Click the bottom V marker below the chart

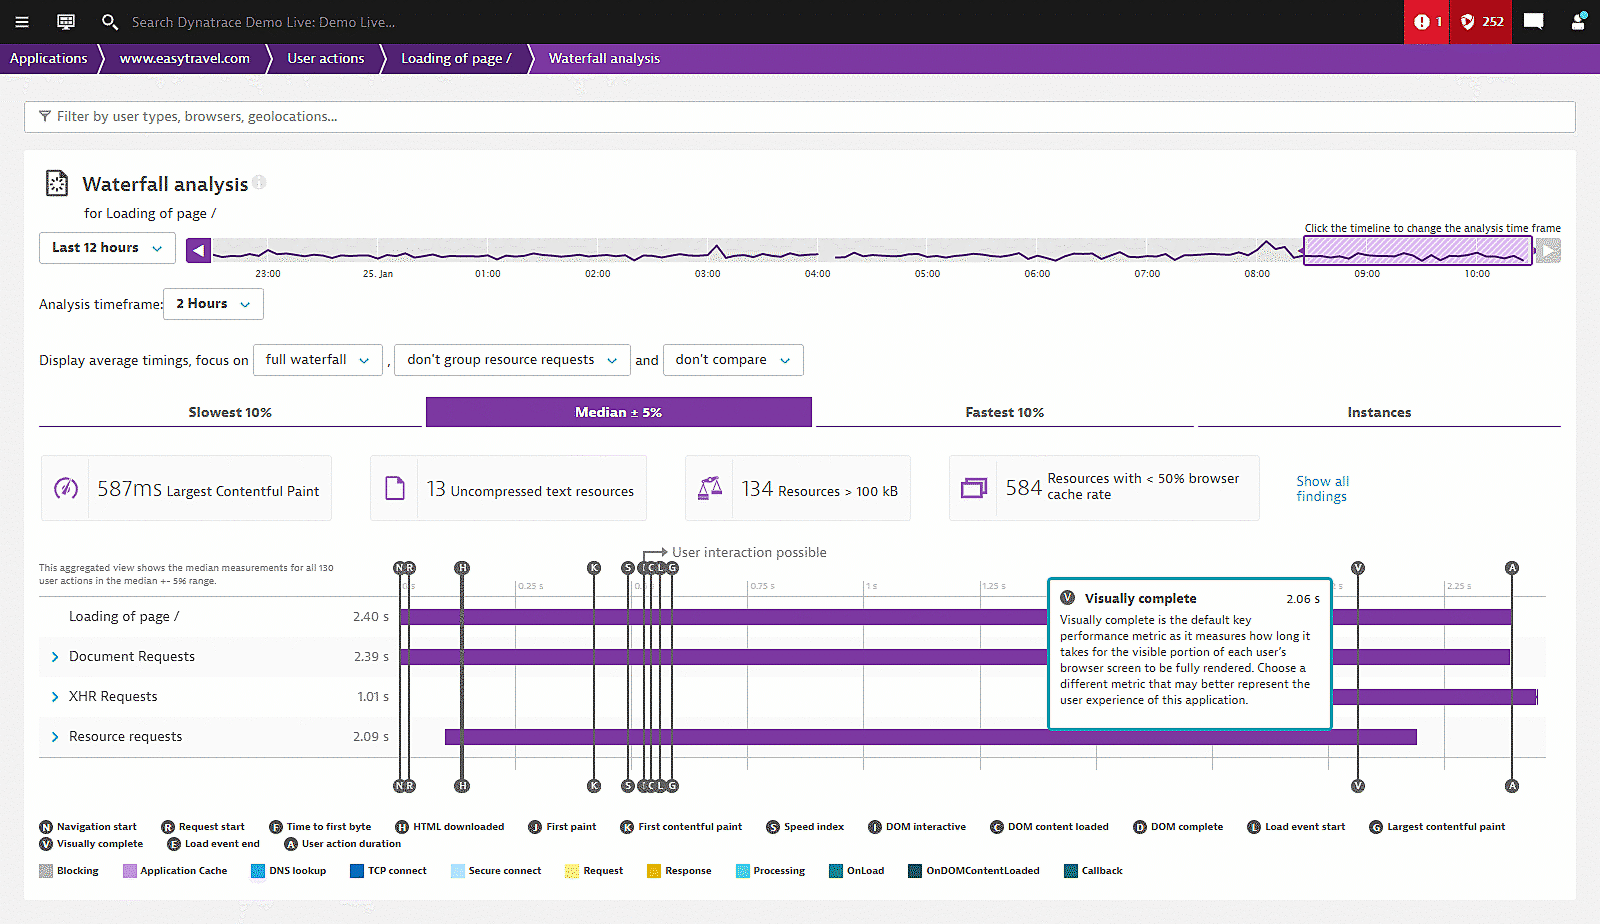(x=1358, y=786)
